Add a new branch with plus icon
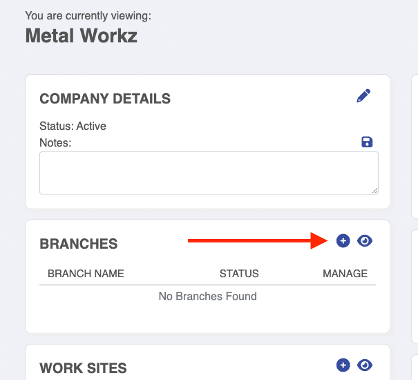Viewport: 418px width, 380px height. pyautogui.click(x=343, y=241)
